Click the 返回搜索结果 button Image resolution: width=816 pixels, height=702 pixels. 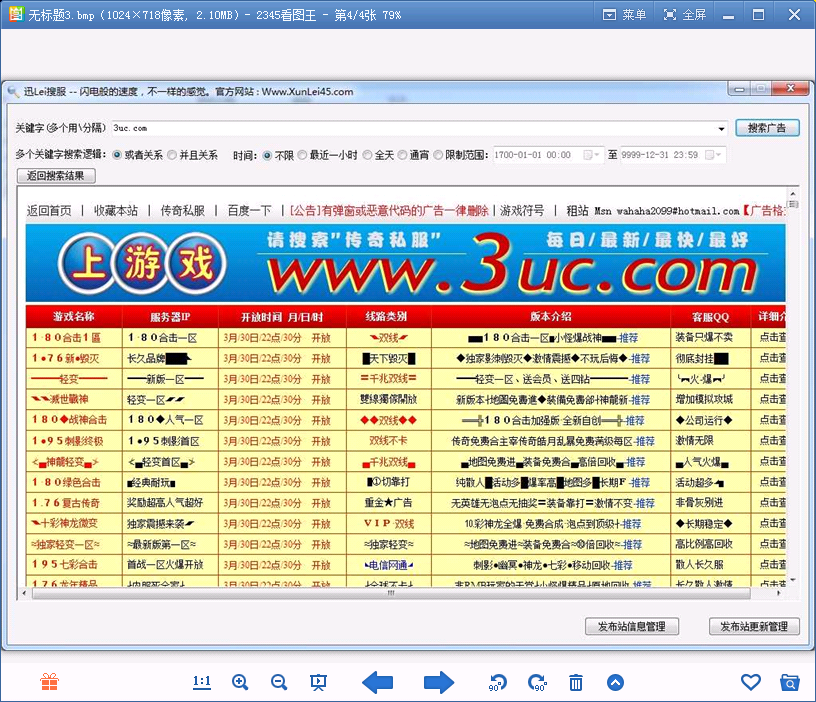[x=56, y=176]
